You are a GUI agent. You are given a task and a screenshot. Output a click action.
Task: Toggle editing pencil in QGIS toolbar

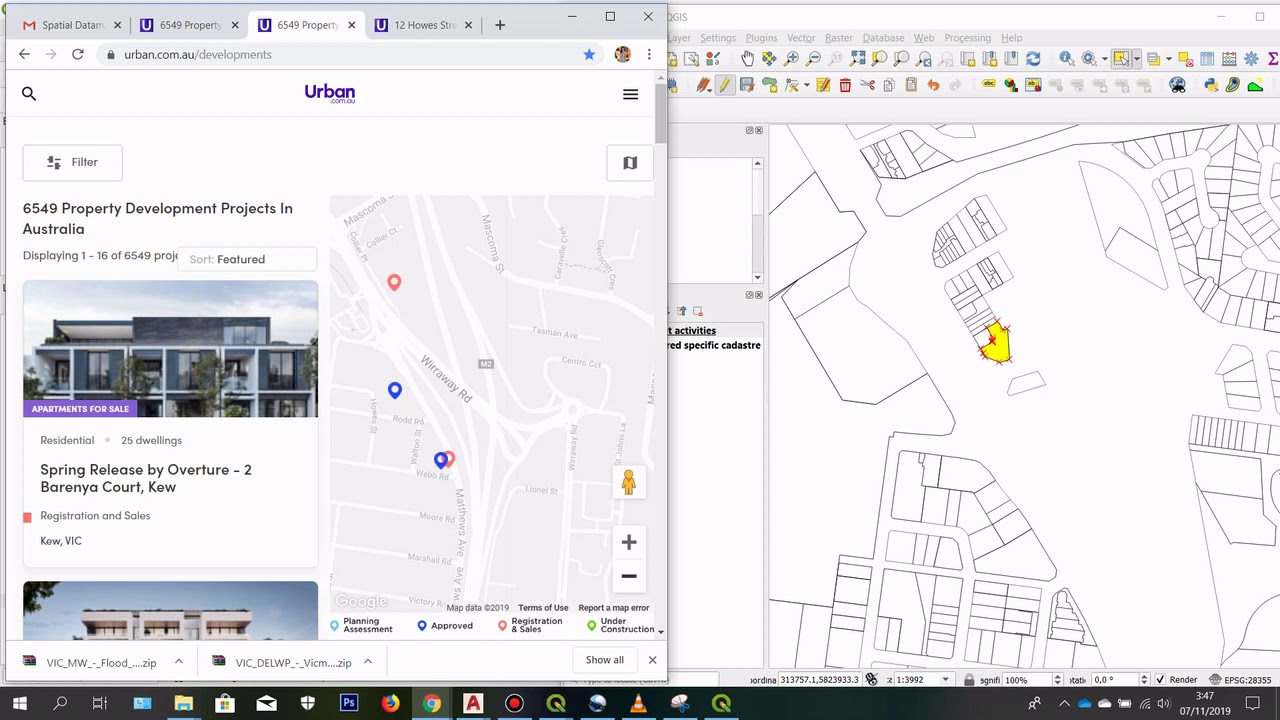click(x=724, y=85)
